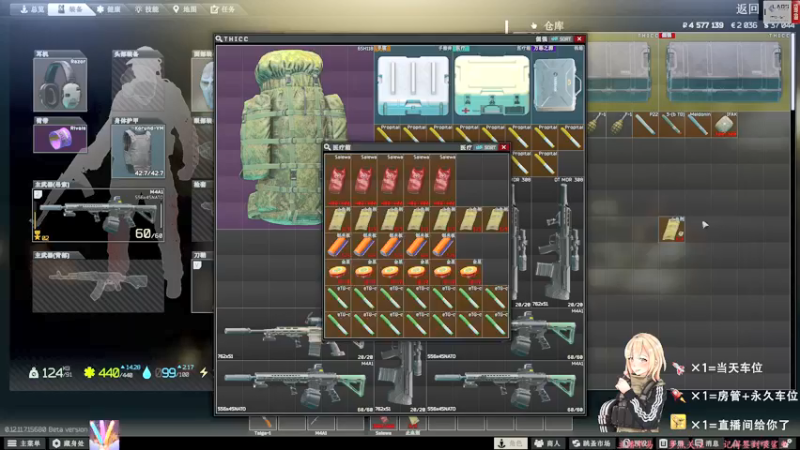Click the search icon in THICC window
This screenshot has width=800, height=450.
[219, 39]
